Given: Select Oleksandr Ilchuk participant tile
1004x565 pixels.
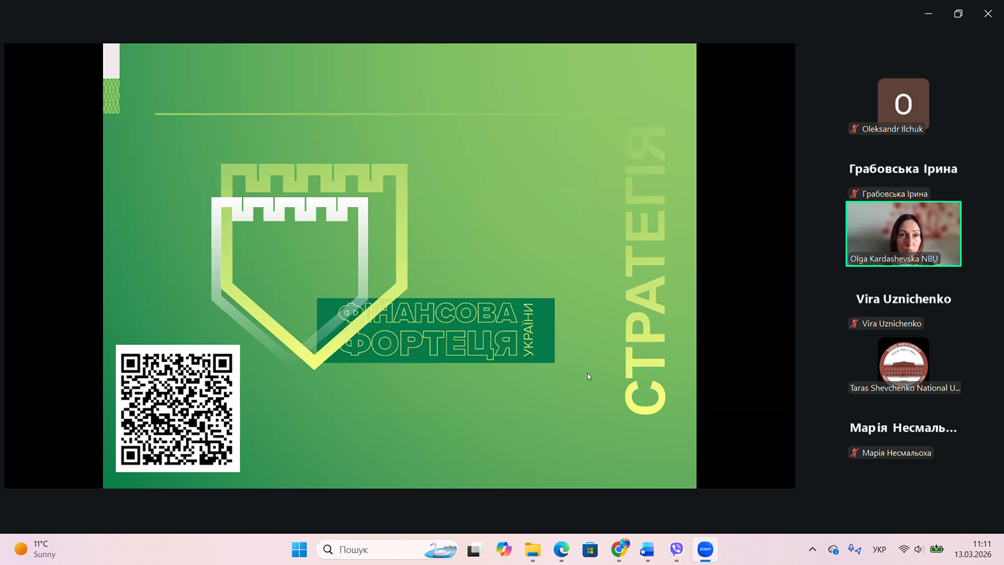Looking at the screenshot, I should coord(903,106).
